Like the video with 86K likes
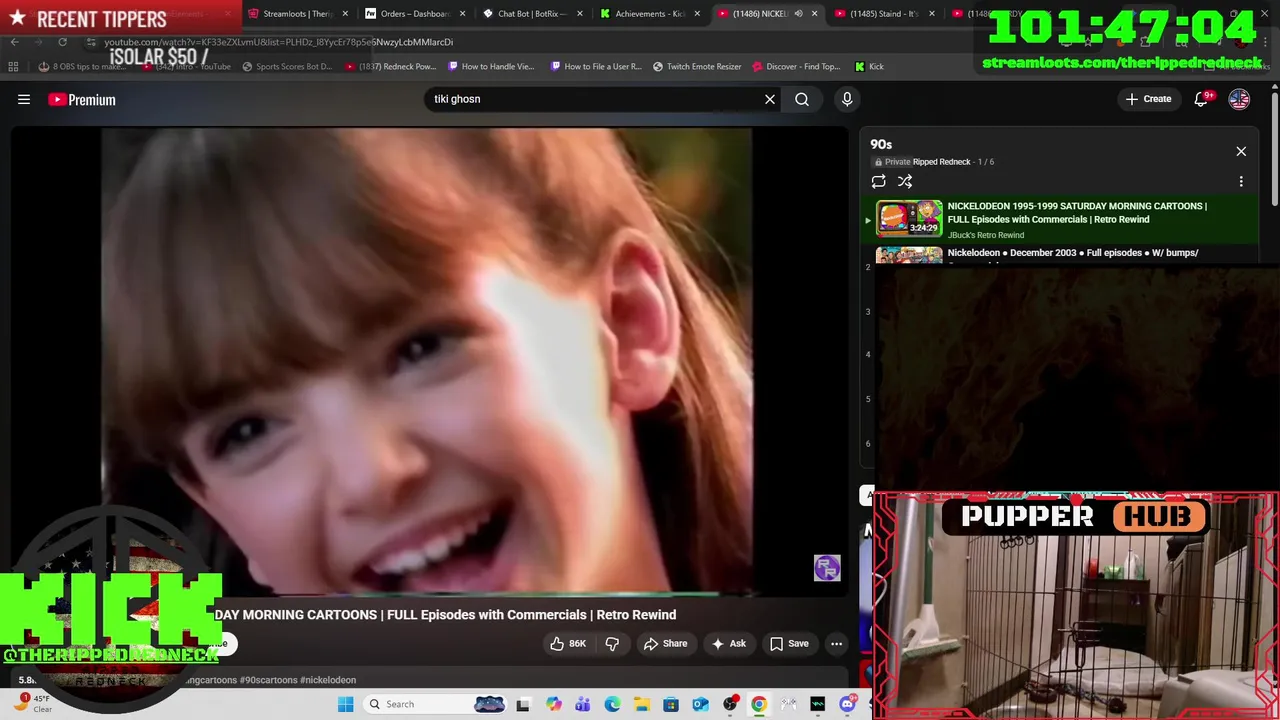This screenshot has width=1280, height=720. pyautogui.click(x=568, y=644)
